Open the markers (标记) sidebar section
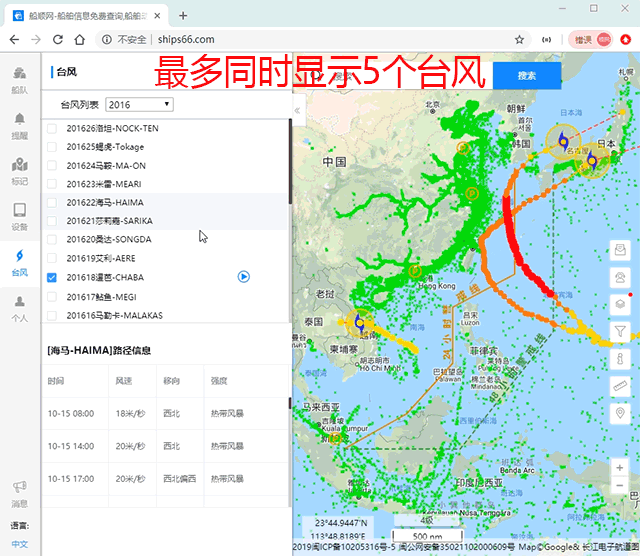 coord(20,171)
